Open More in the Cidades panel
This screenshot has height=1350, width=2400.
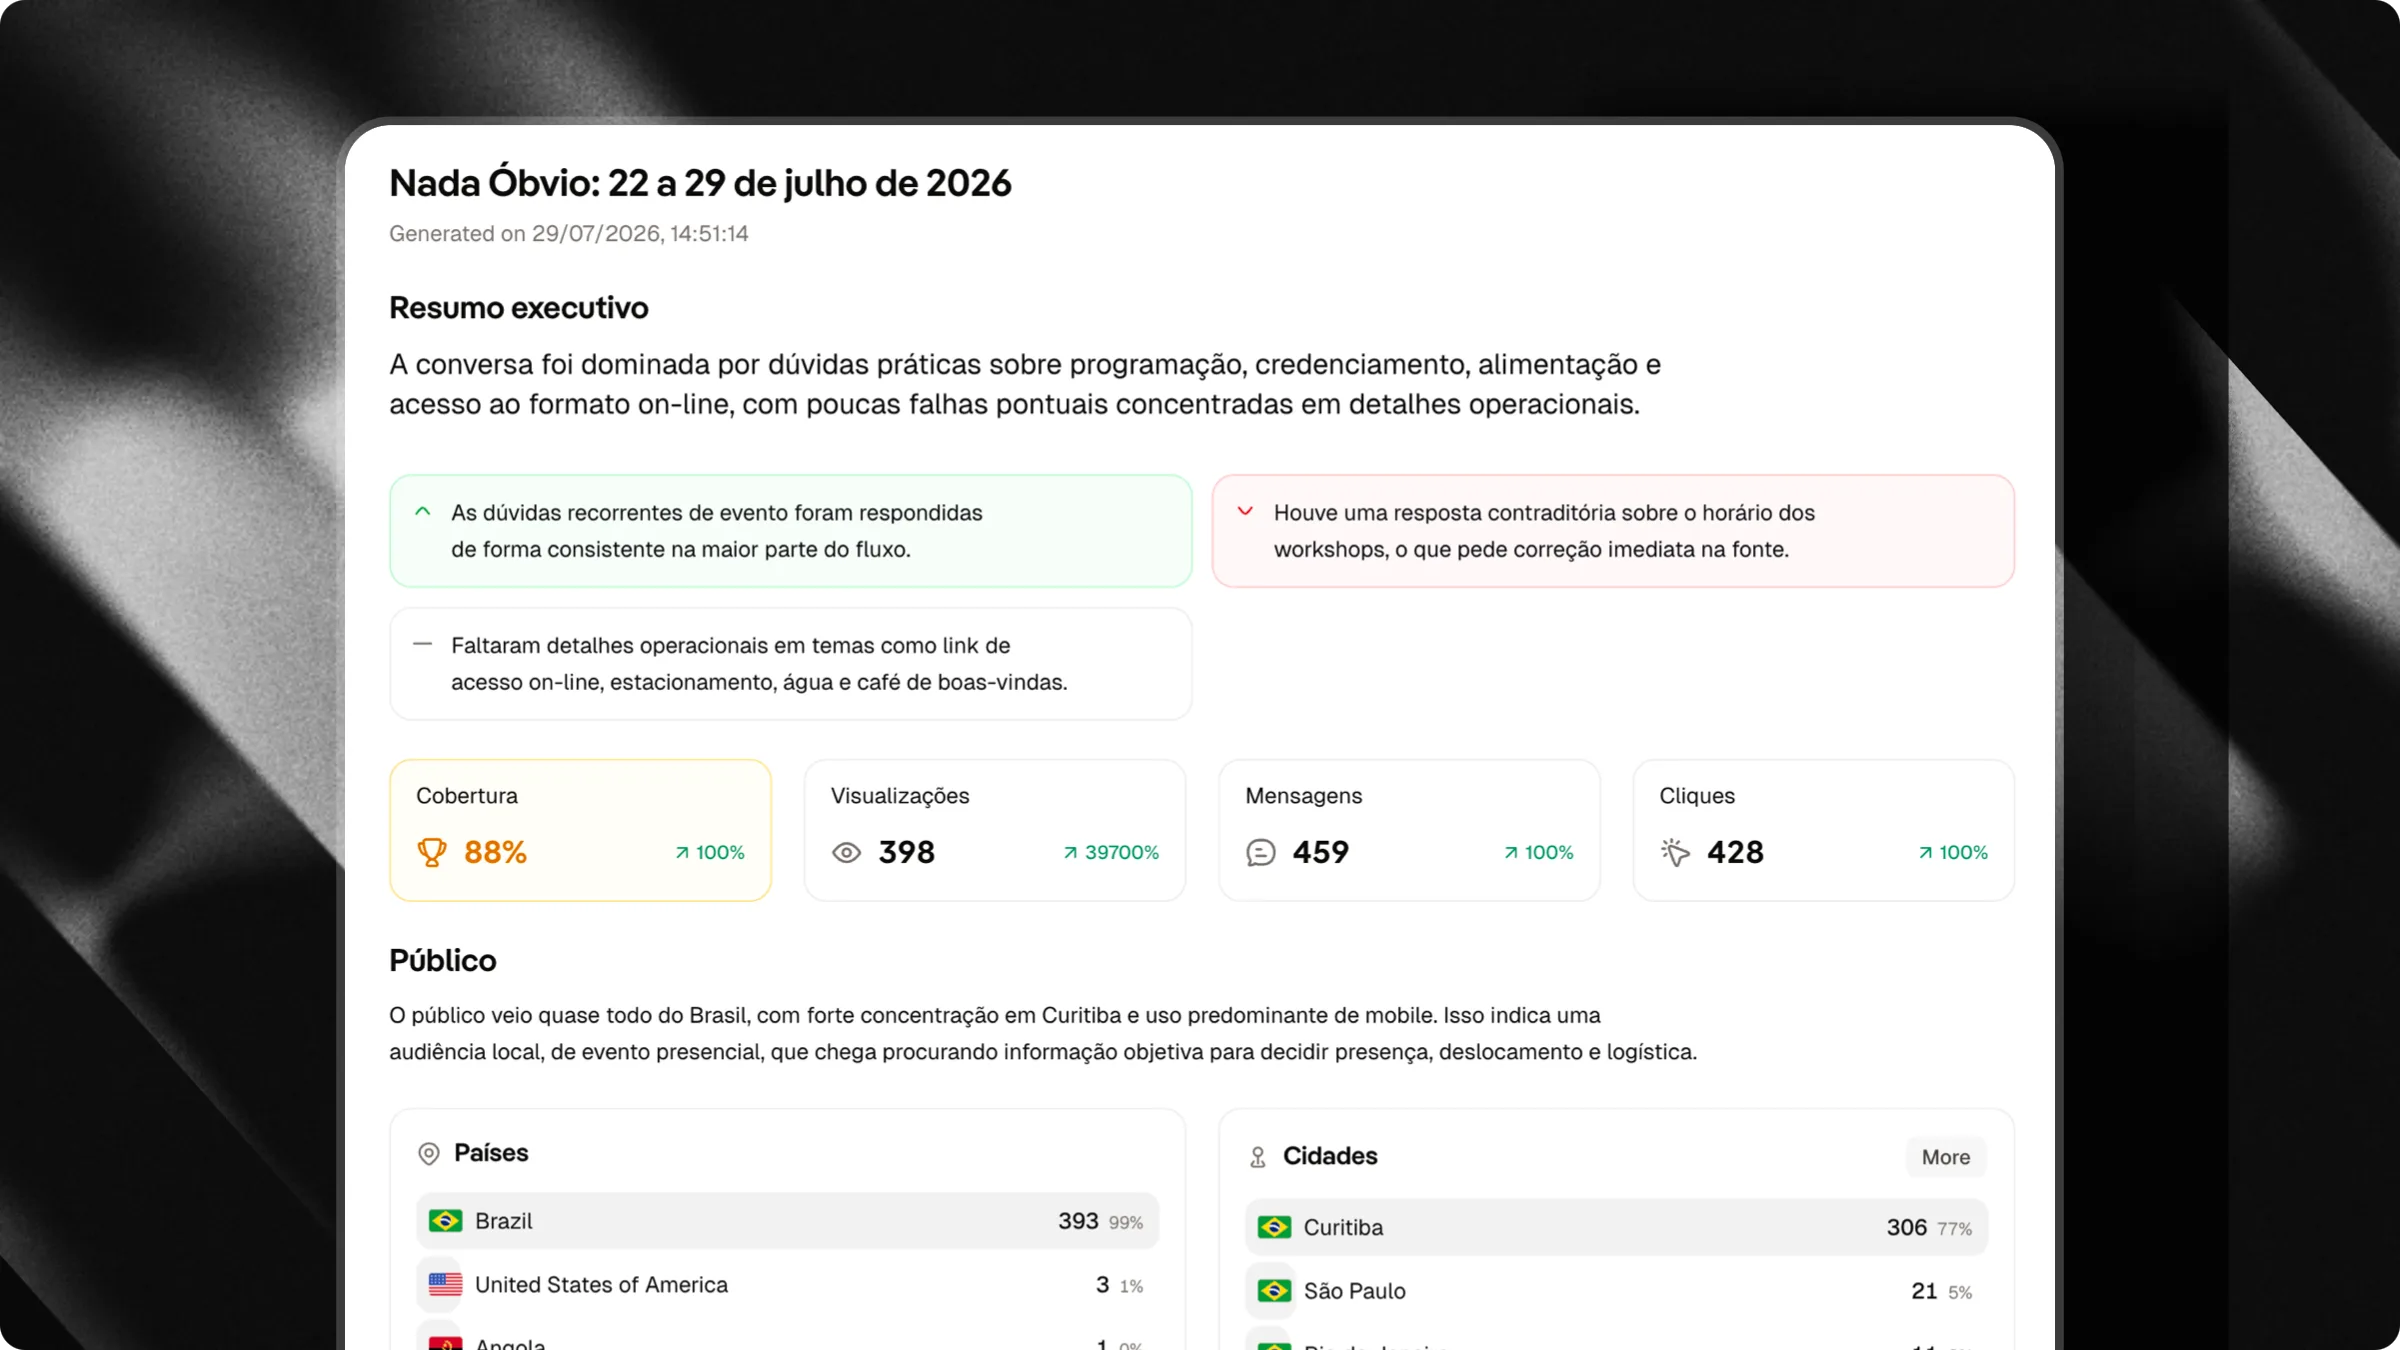click(x=1945, y=1157)
